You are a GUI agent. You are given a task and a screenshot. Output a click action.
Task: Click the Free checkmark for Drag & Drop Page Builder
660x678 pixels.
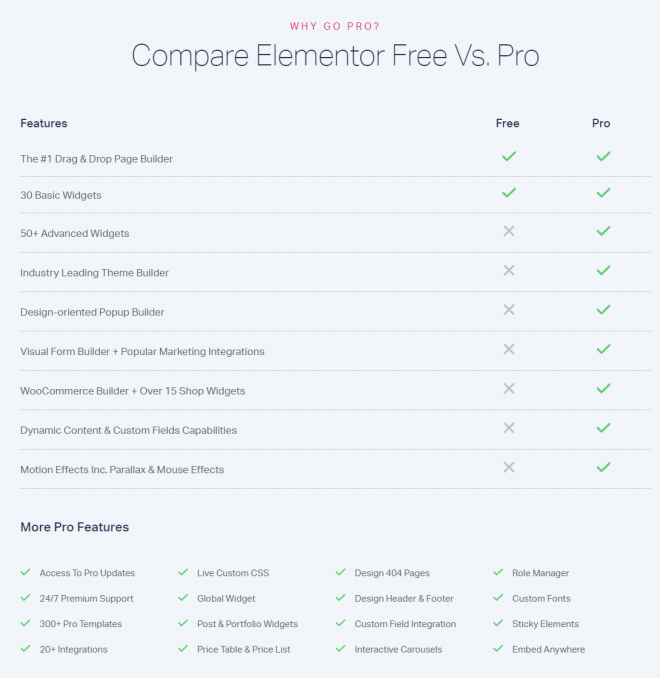pyautogui.click(x=509, y=156)
